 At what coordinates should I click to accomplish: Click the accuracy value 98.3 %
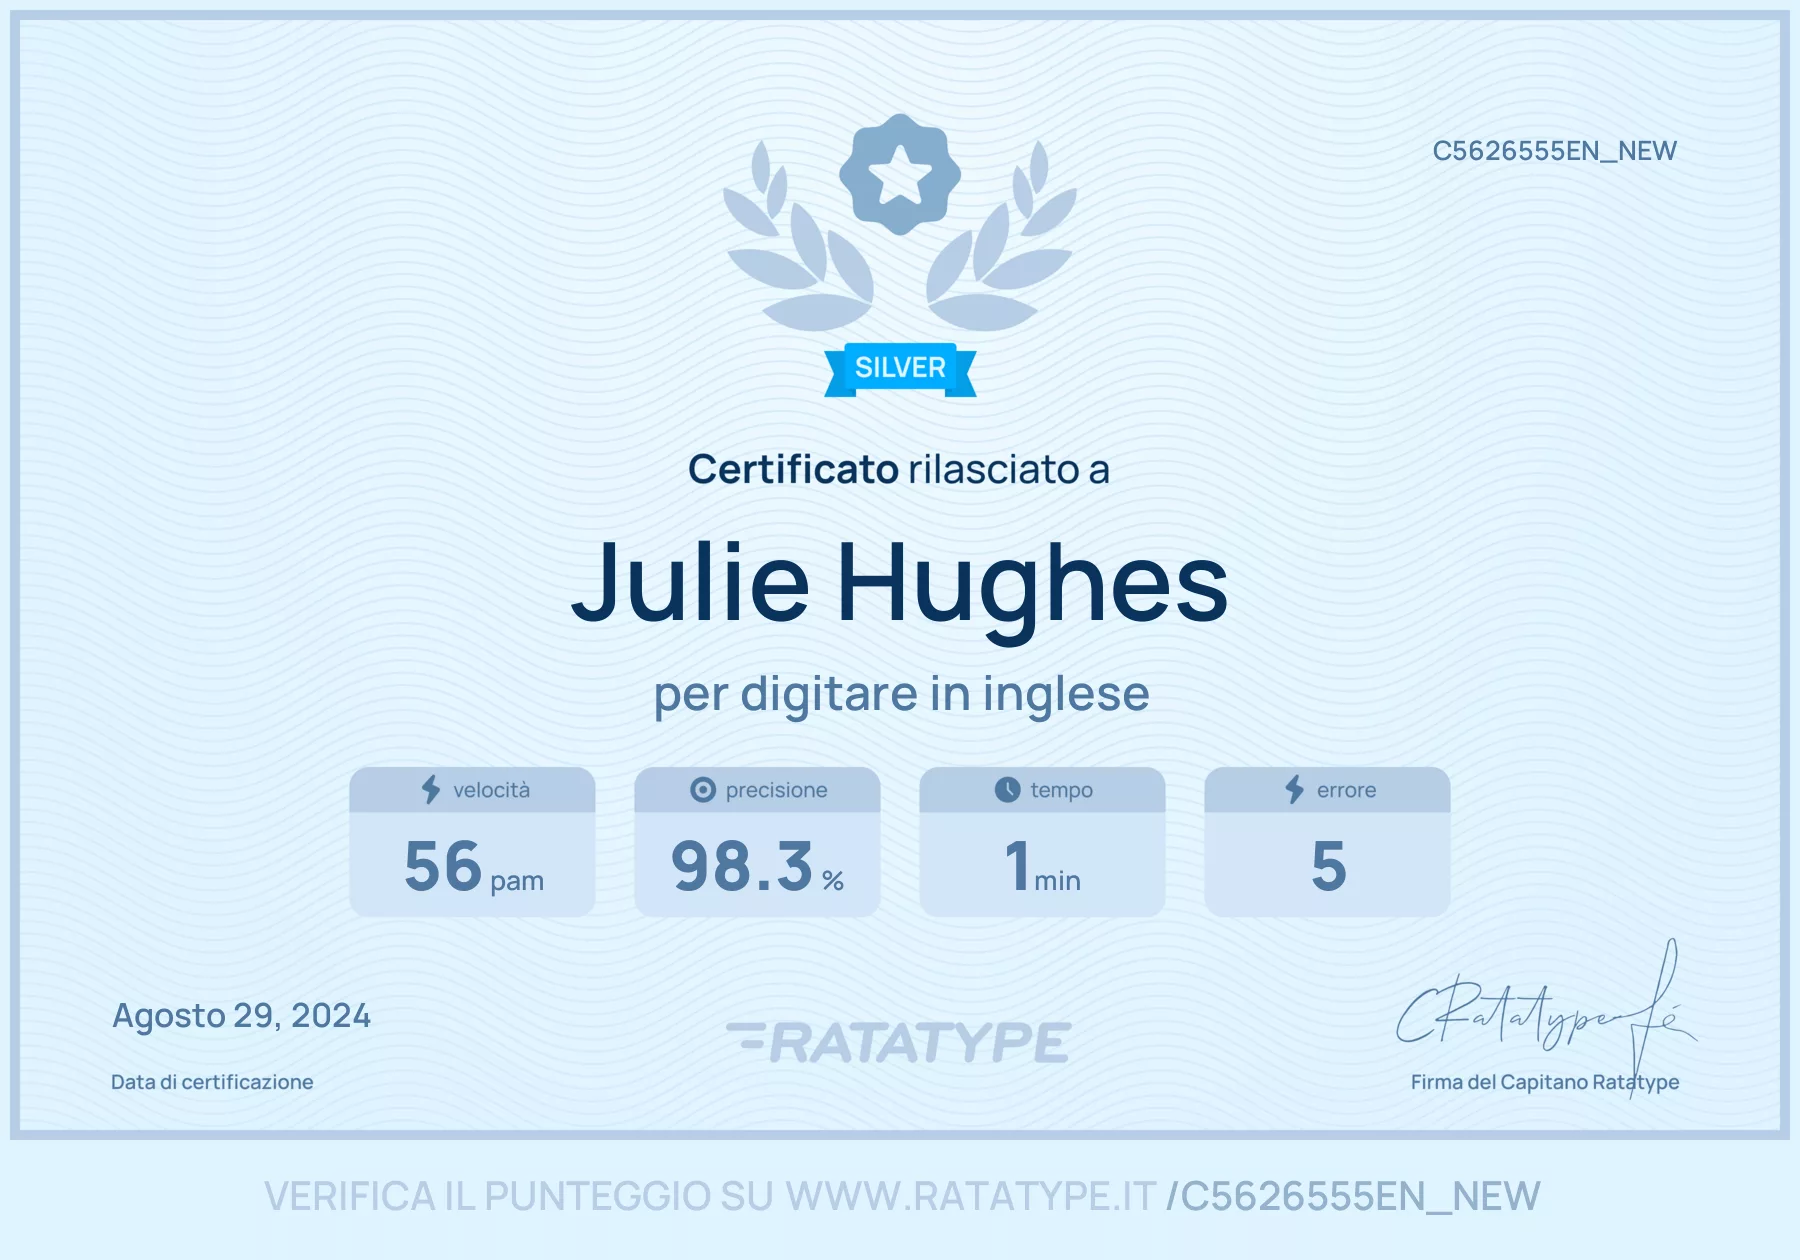[758, 866]
